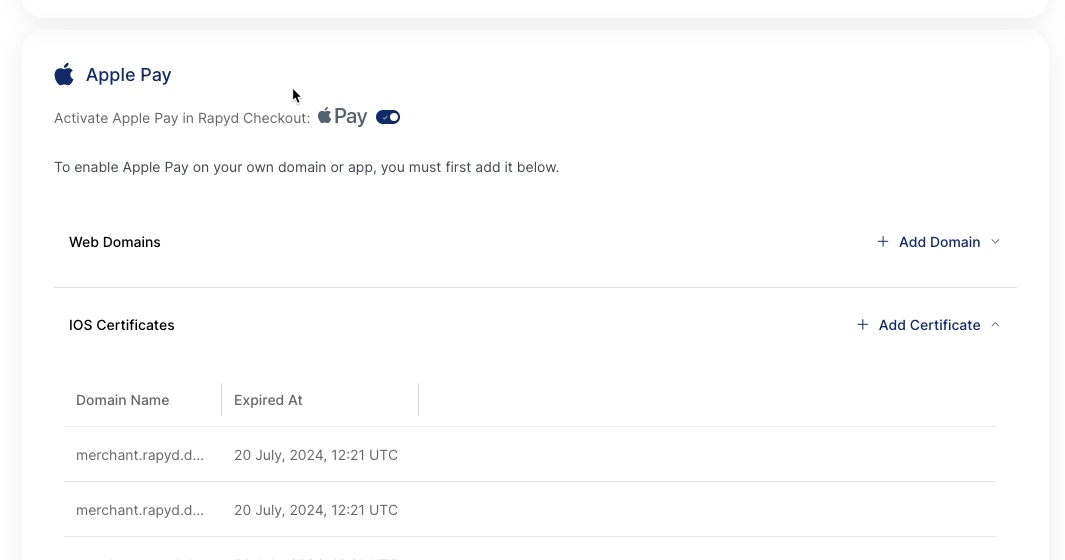The image size is (1065, 560).
Task: Click the Apple logo beside Apple Pay heading
Action: pyautogui.click(x=64, y=74)
